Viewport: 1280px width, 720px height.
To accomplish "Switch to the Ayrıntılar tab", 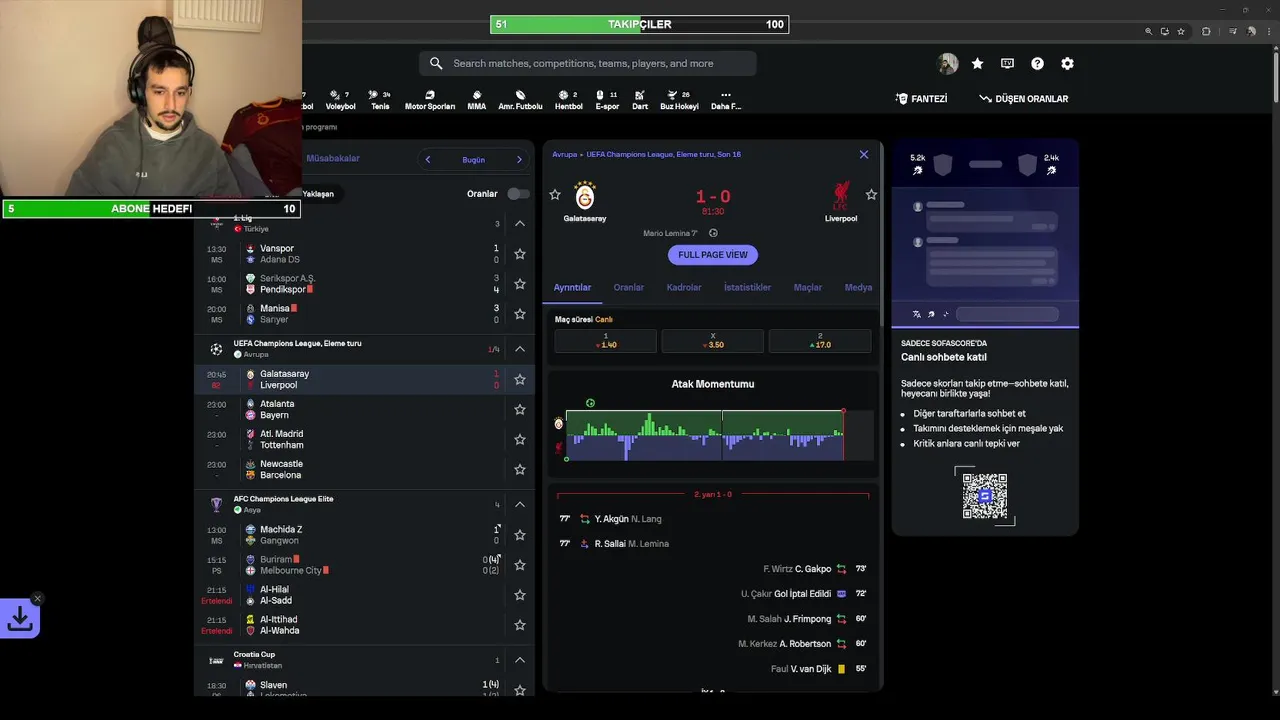I will pos(573,287).
